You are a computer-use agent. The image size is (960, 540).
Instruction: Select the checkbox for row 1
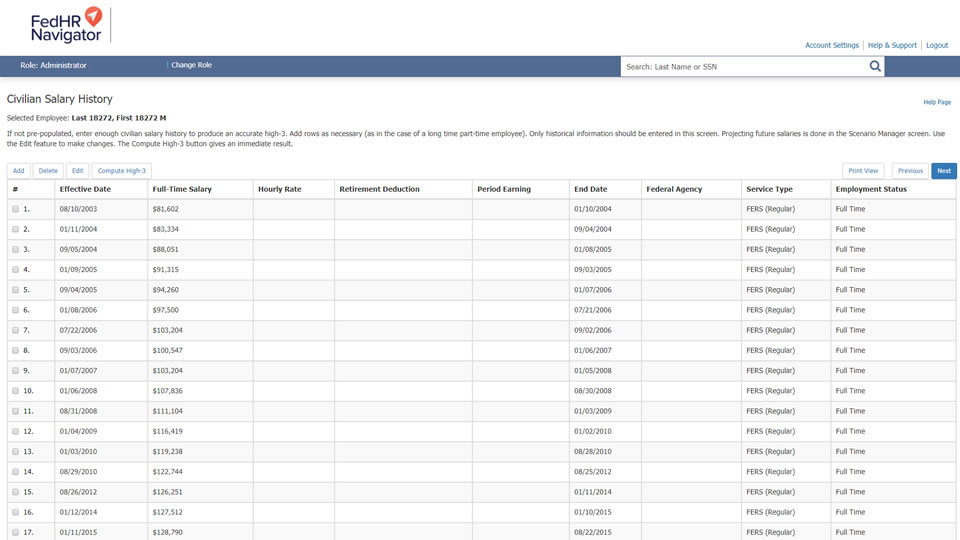point(15,209)
